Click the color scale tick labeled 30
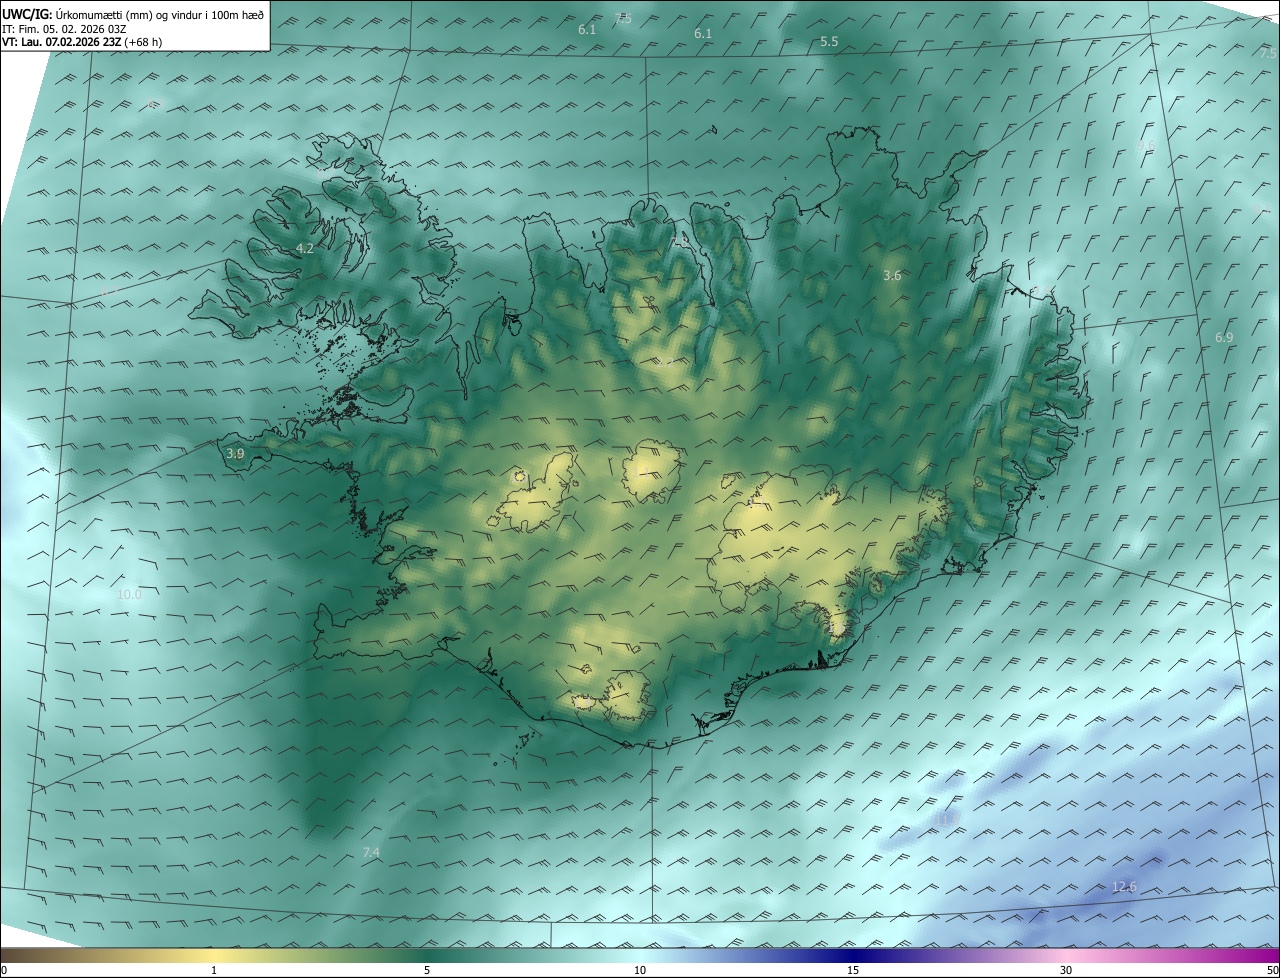 click(1066, 970)
